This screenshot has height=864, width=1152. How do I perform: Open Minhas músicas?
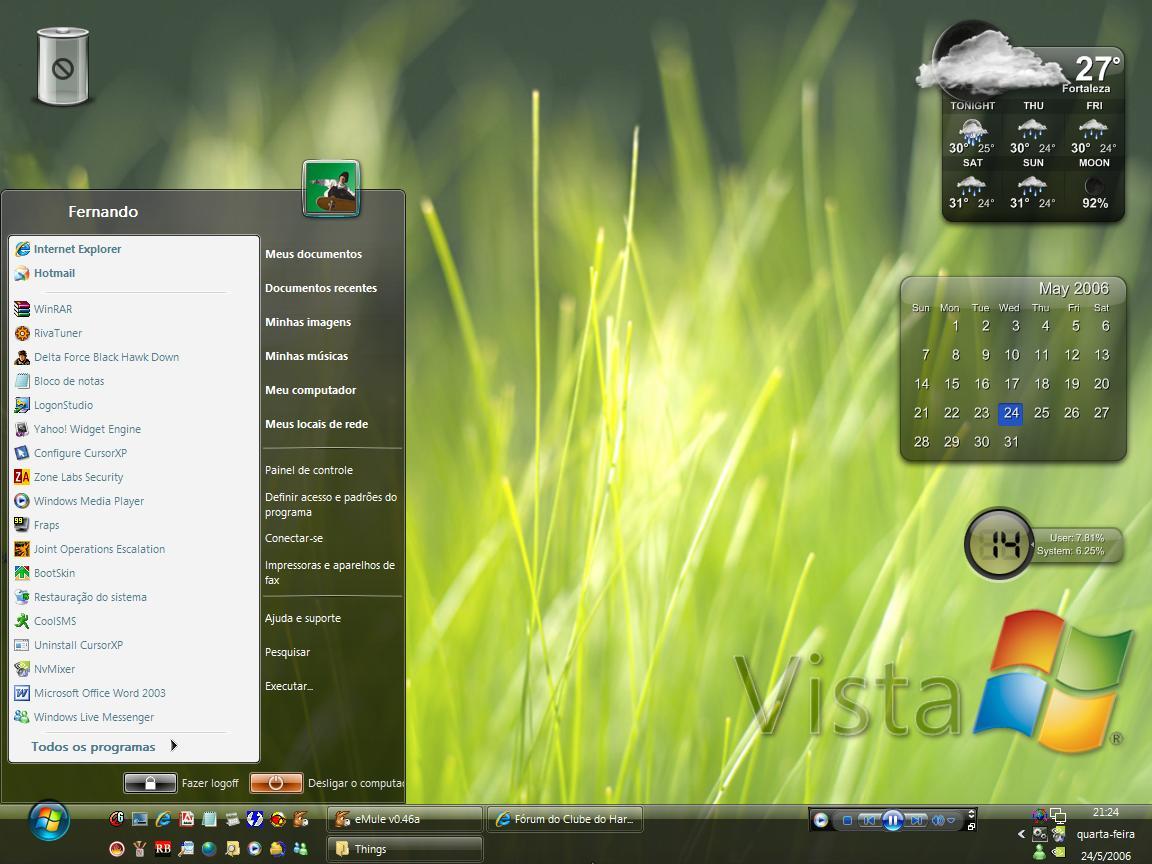pos(306,356)
